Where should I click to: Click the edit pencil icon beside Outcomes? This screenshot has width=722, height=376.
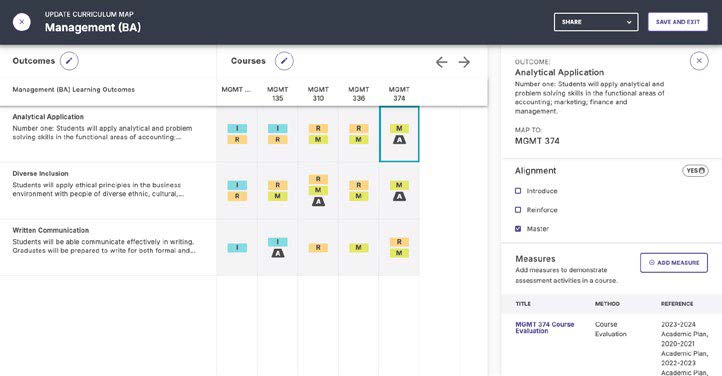69,61
